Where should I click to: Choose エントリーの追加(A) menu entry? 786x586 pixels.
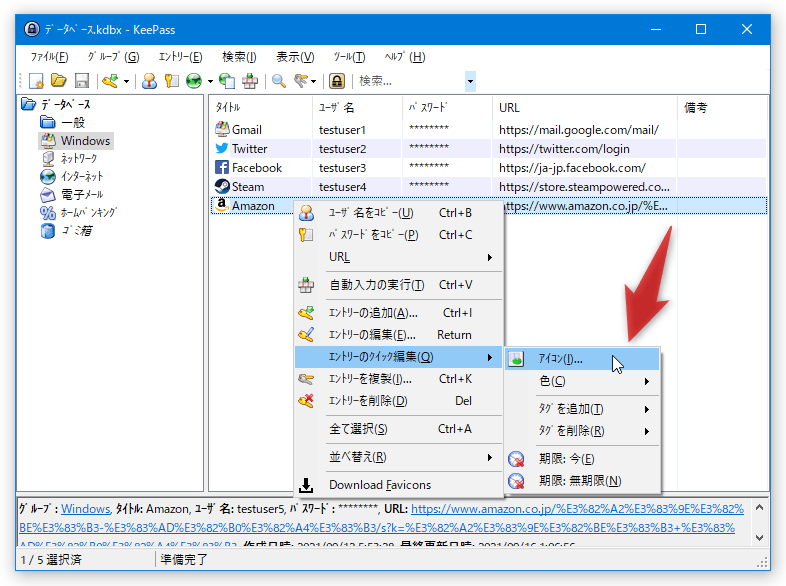pos(399,313)
